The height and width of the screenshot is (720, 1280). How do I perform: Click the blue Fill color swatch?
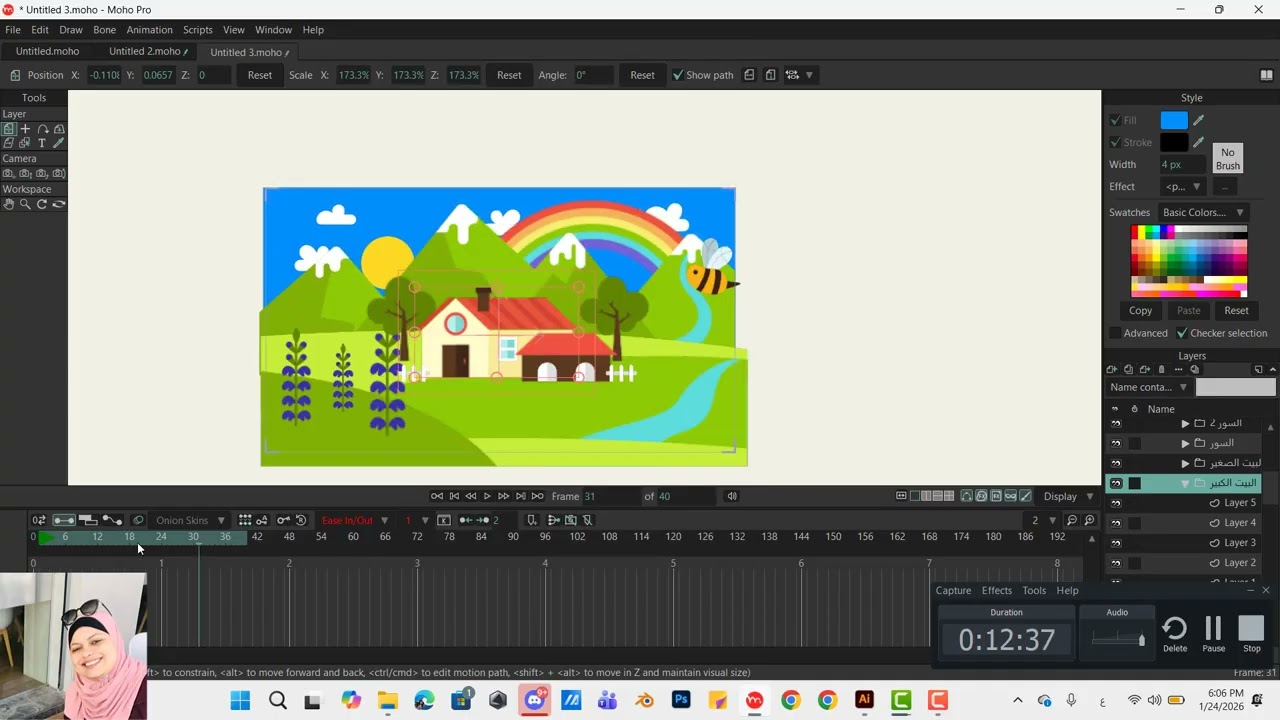[x=1174, y=120]
